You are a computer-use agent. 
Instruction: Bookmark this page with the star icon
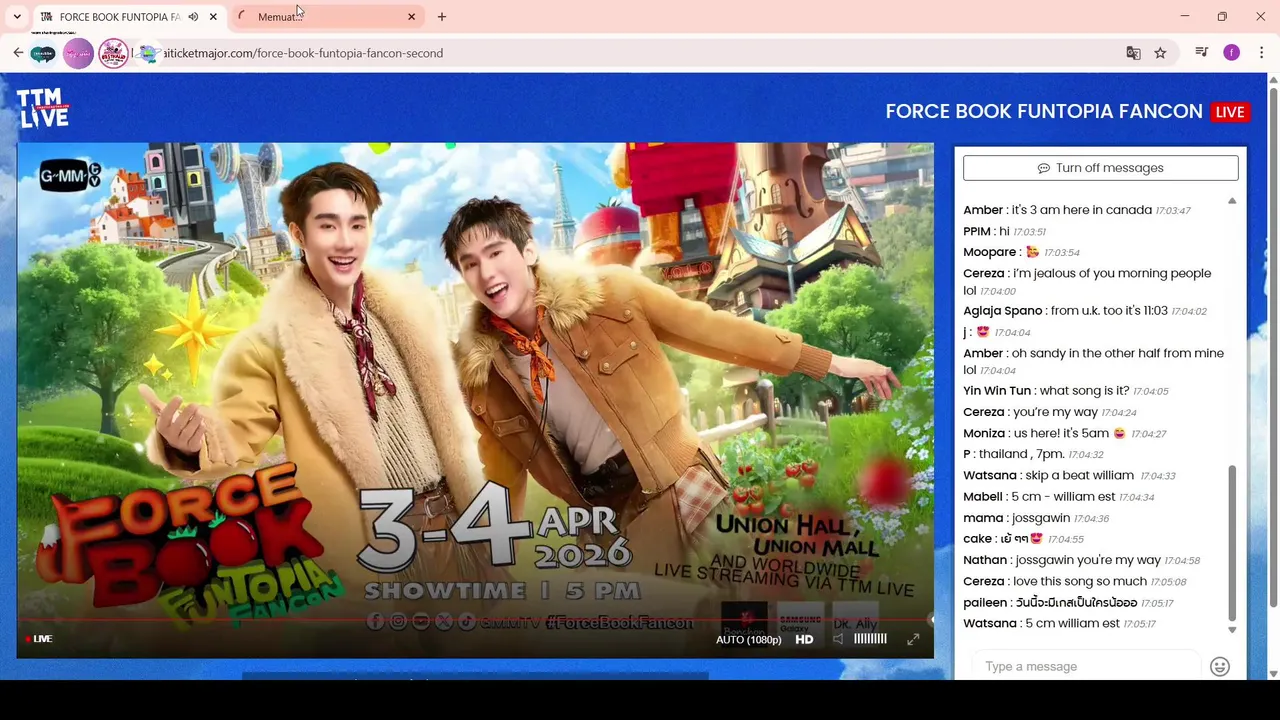pos(1160,53)
